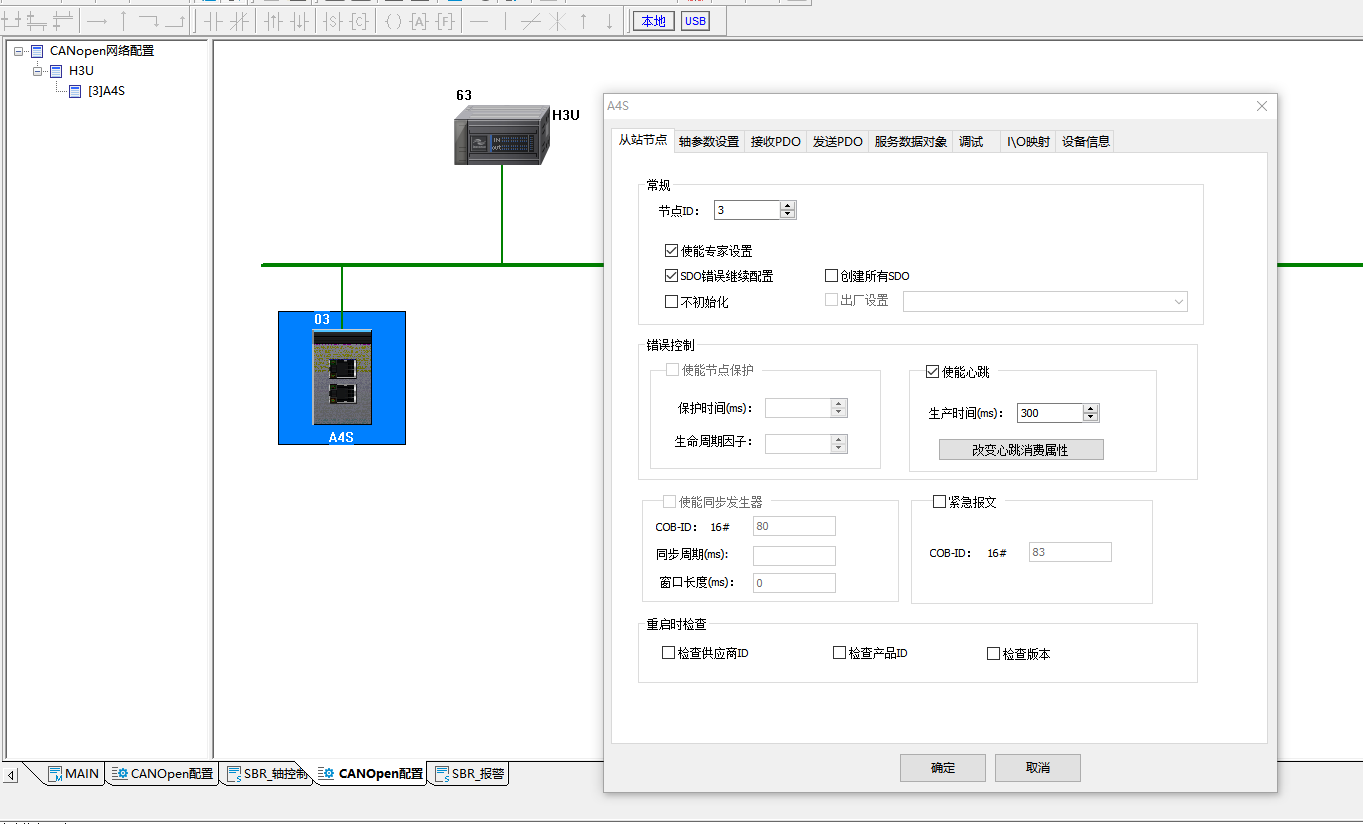Toggle 使能心跳 checkbox

[x=932, y=372]
